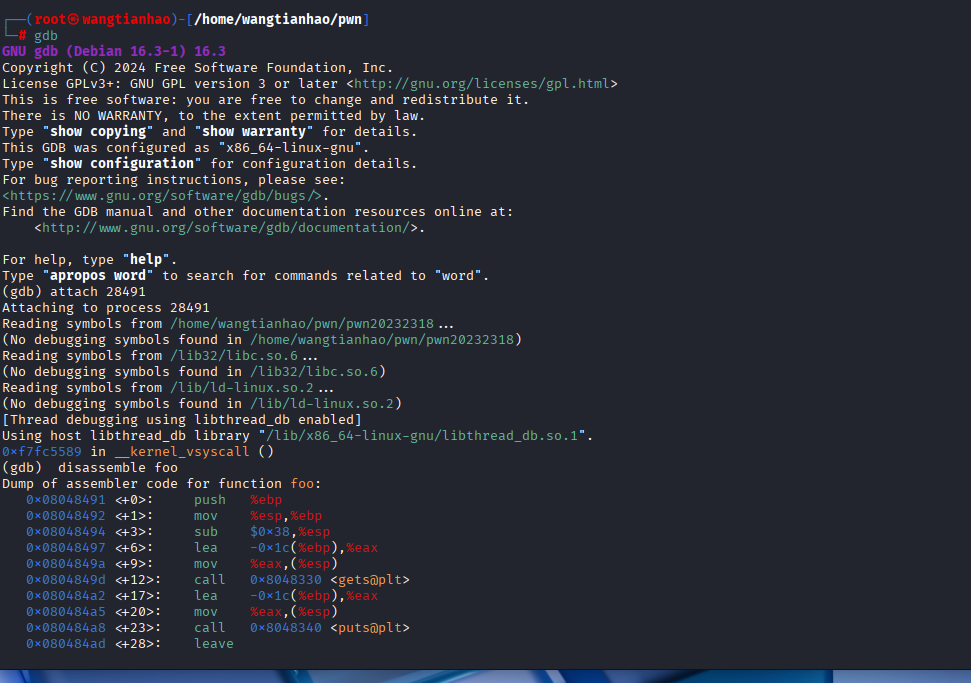Click the 'disassemble foo' command text
This screenshot has height=683, width=971.
(x=118, y=468)
